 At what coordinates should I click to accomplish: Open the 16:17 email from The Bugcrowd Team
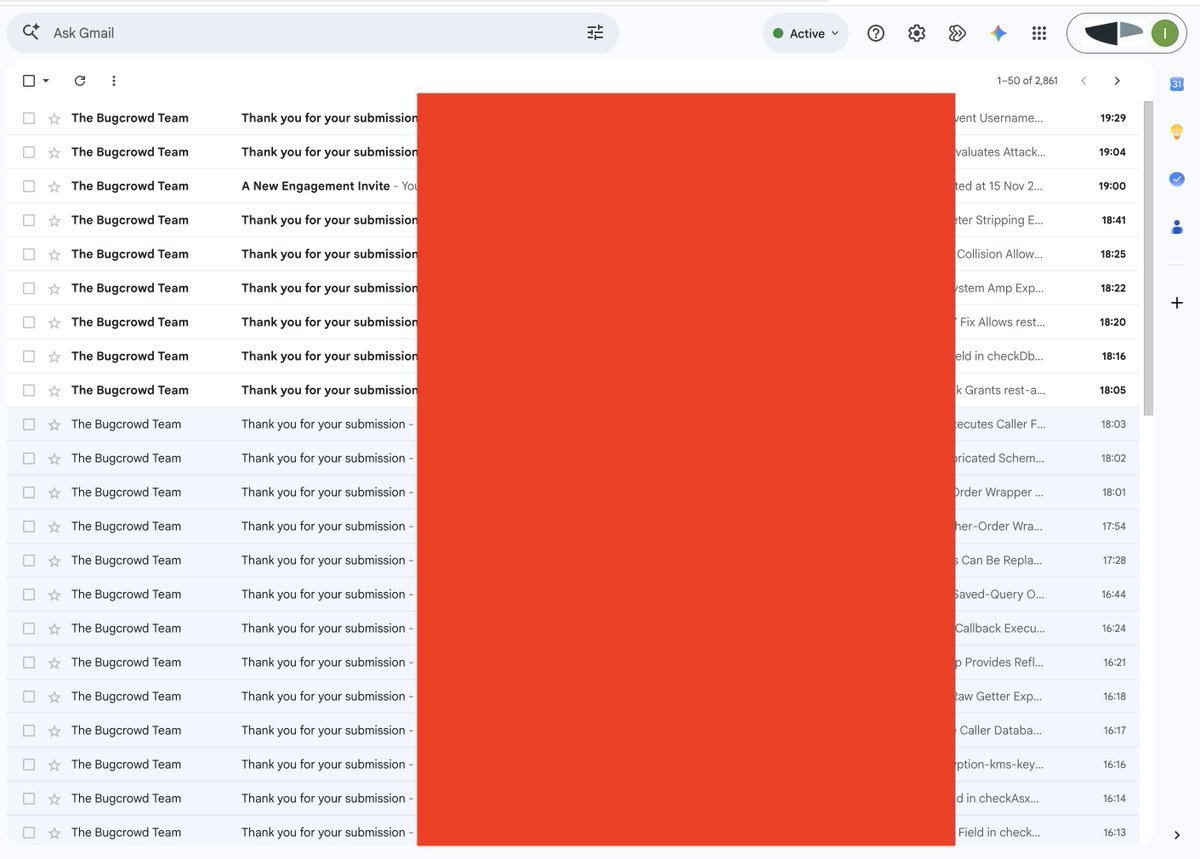tap(572, 730)
